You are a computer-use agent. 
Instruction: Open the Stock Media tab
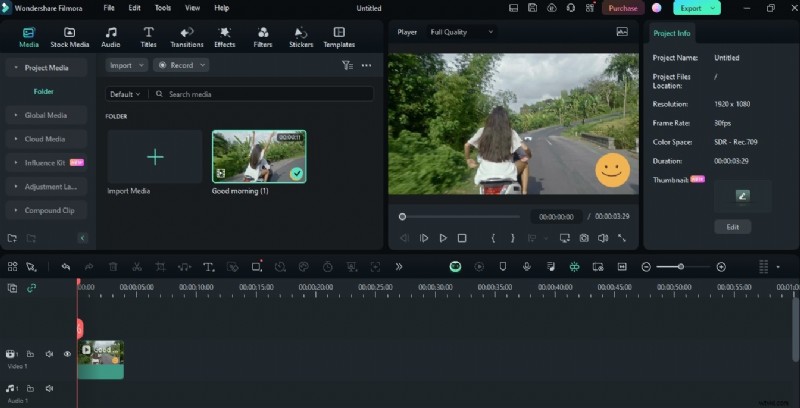(x=70, y=37)
